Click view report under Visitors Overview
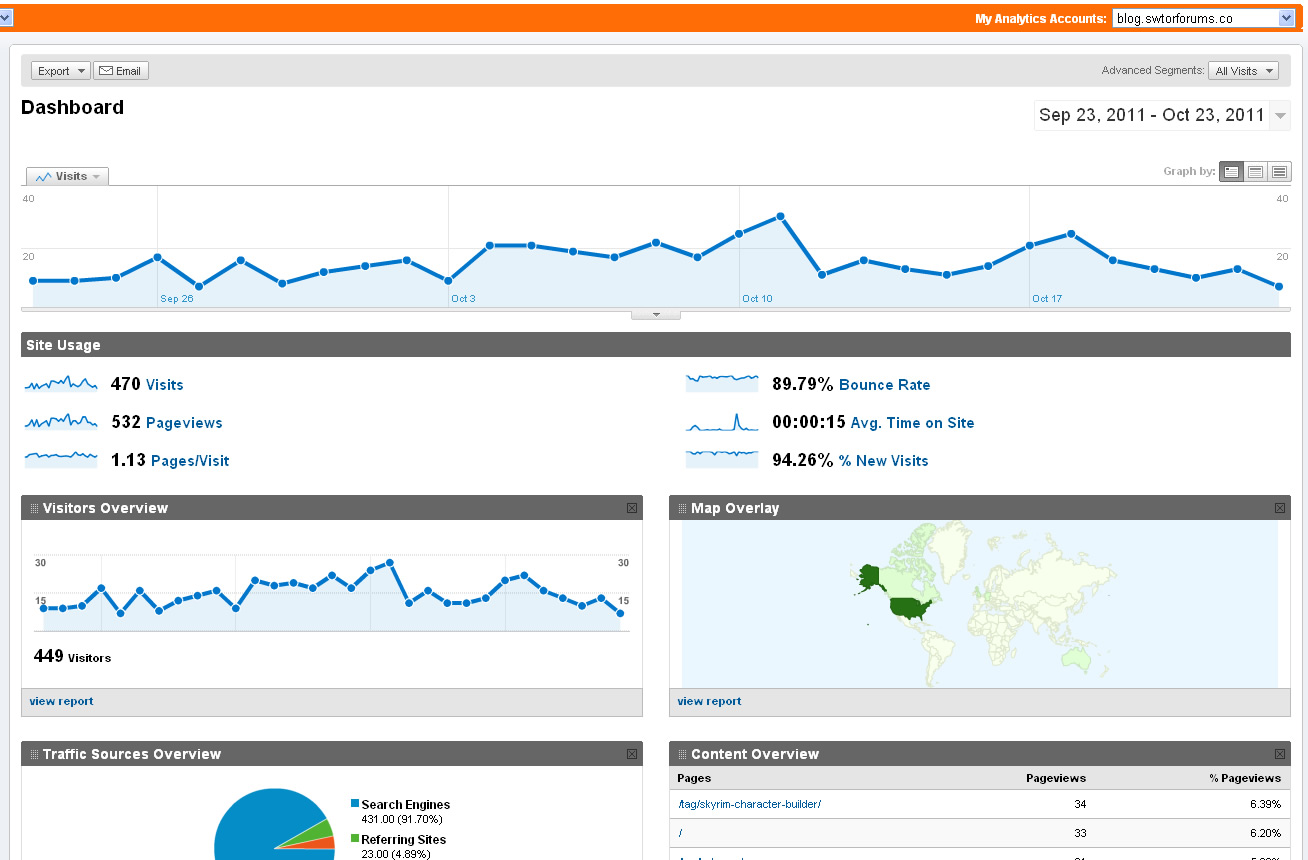 (x=61, y=701)
